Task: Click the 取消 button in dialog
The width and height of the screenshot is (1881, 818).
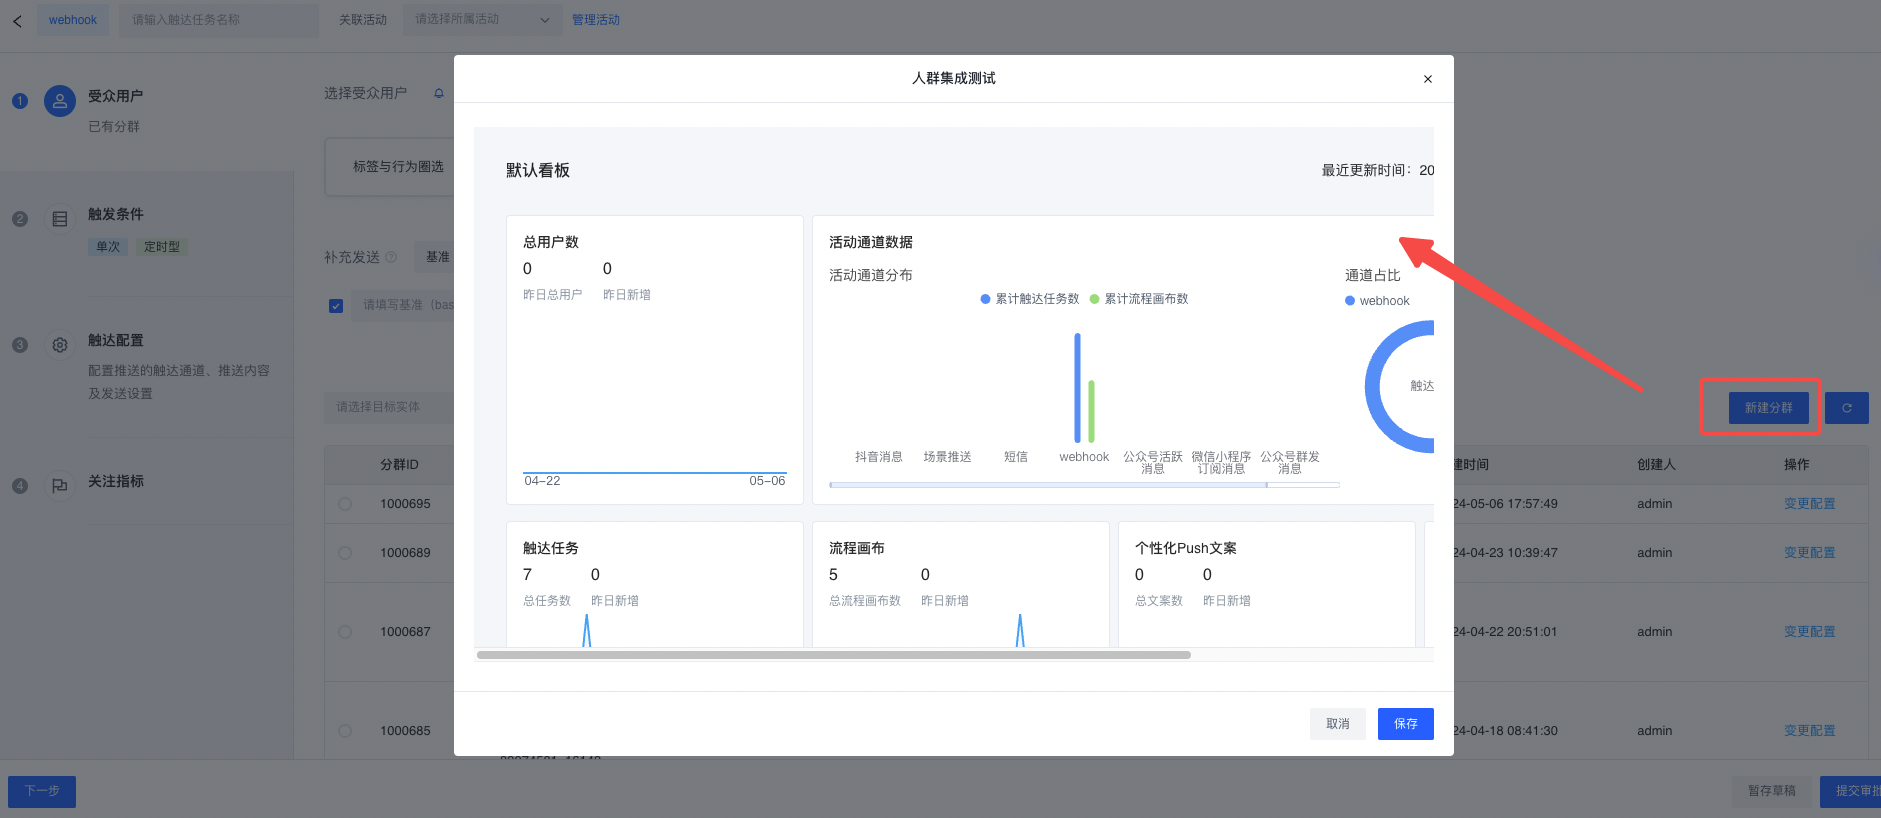Action: (x=1337, y=724)
